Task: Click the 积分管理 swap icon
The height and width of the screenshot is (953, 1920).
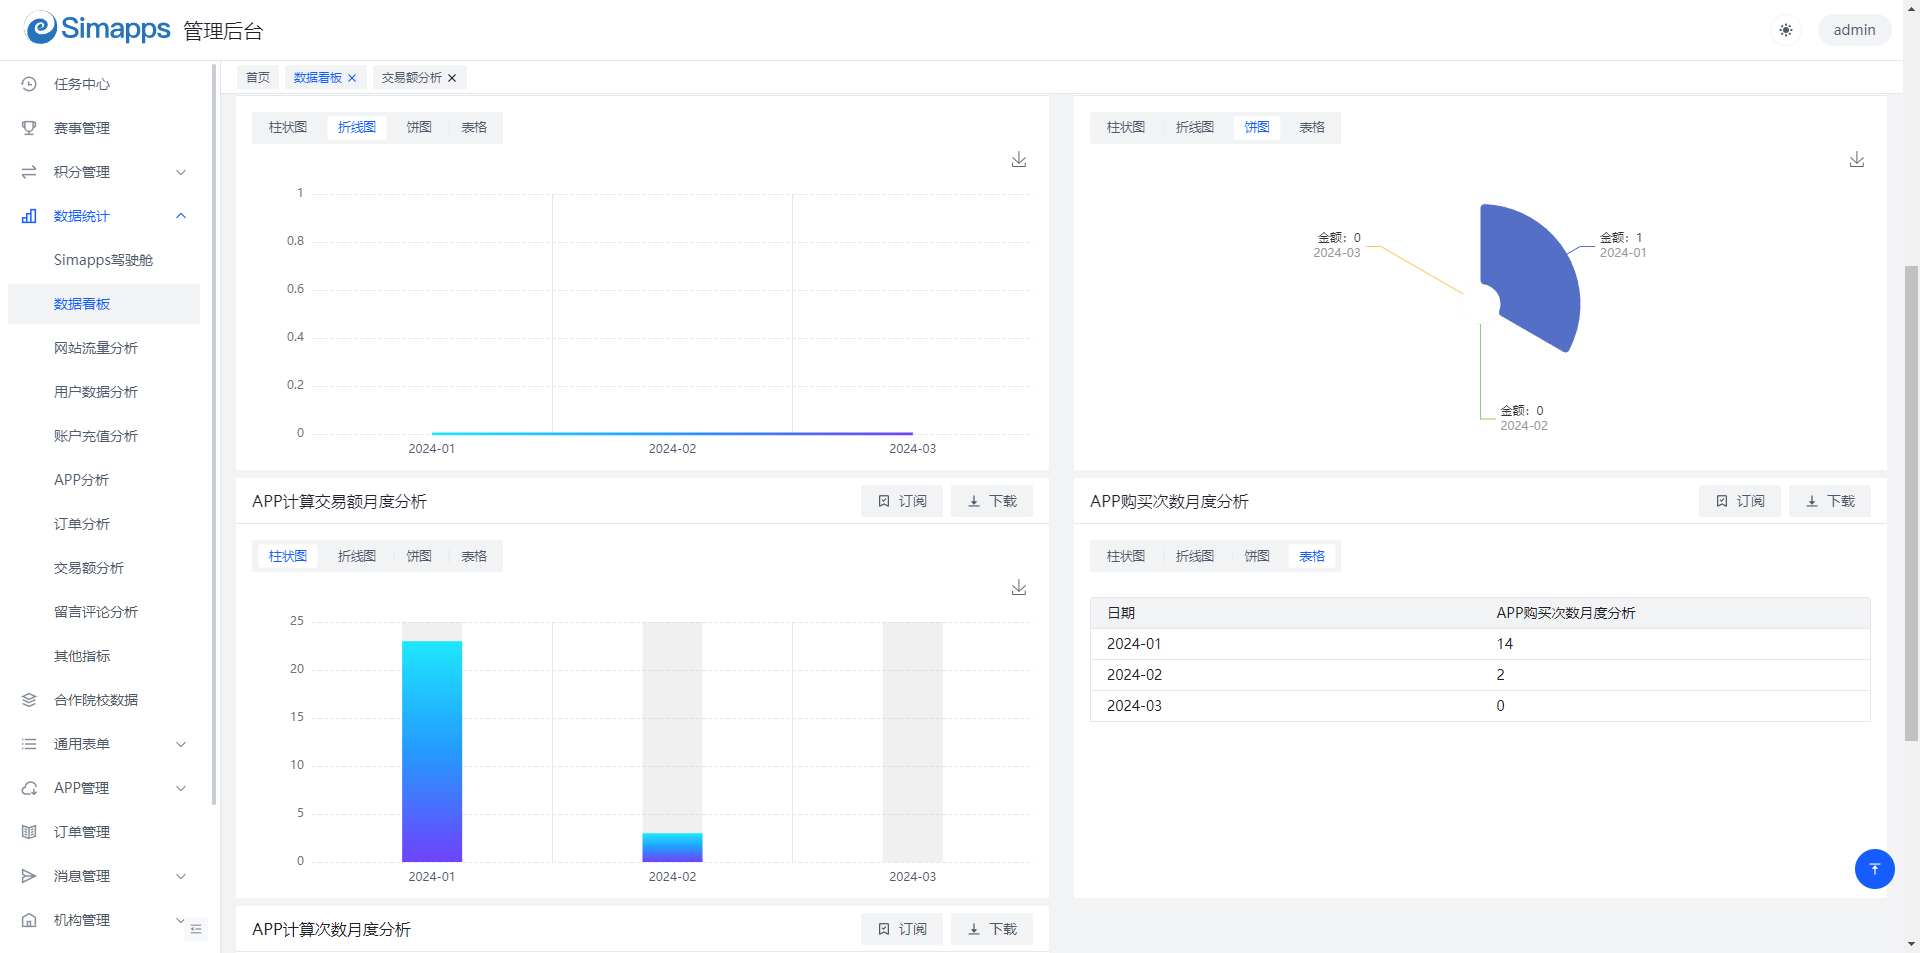Action: [29, 172]
